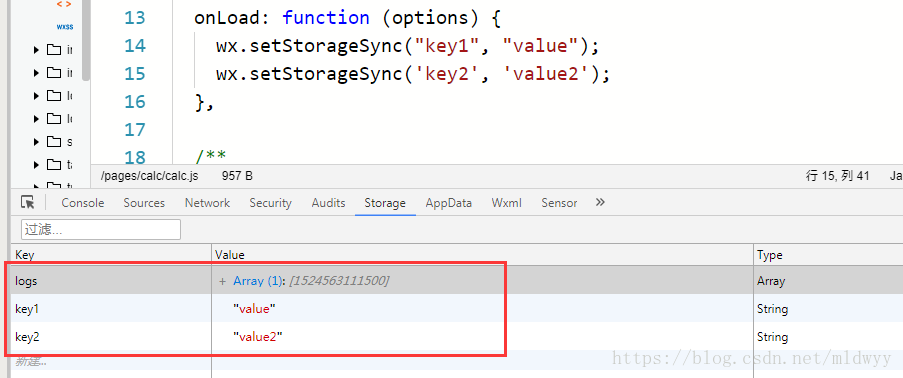Click the Array type cell of logs
The image size is (903, 378).
pos(828,281)
